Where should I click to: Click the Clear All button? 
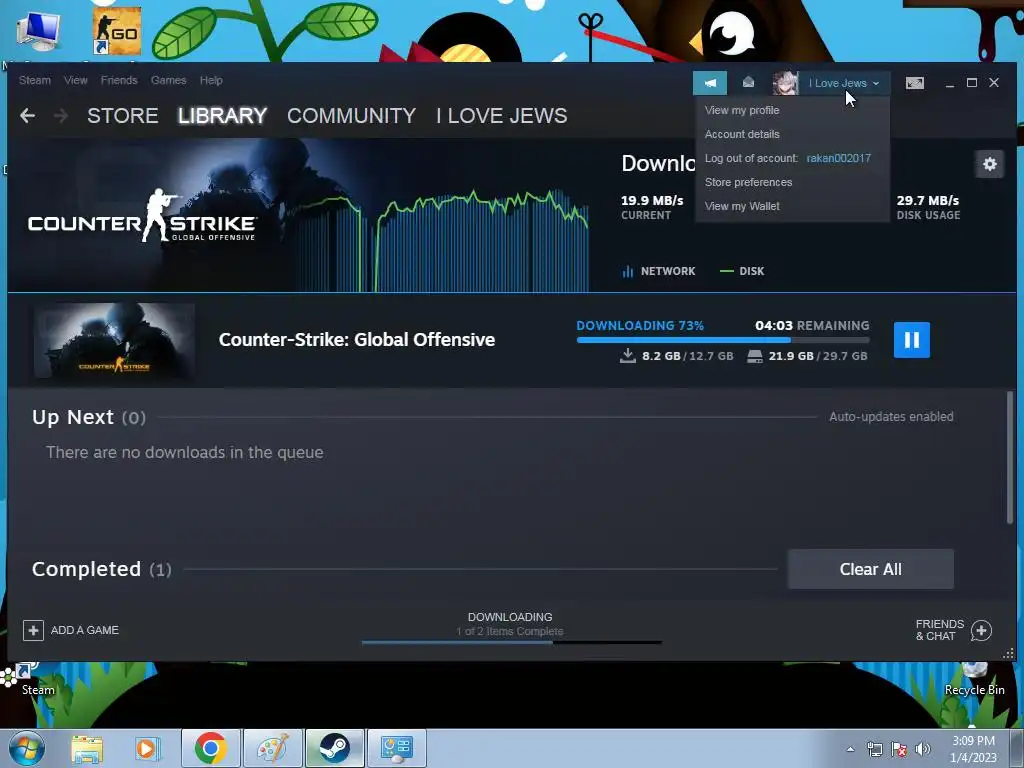point(871,569)
